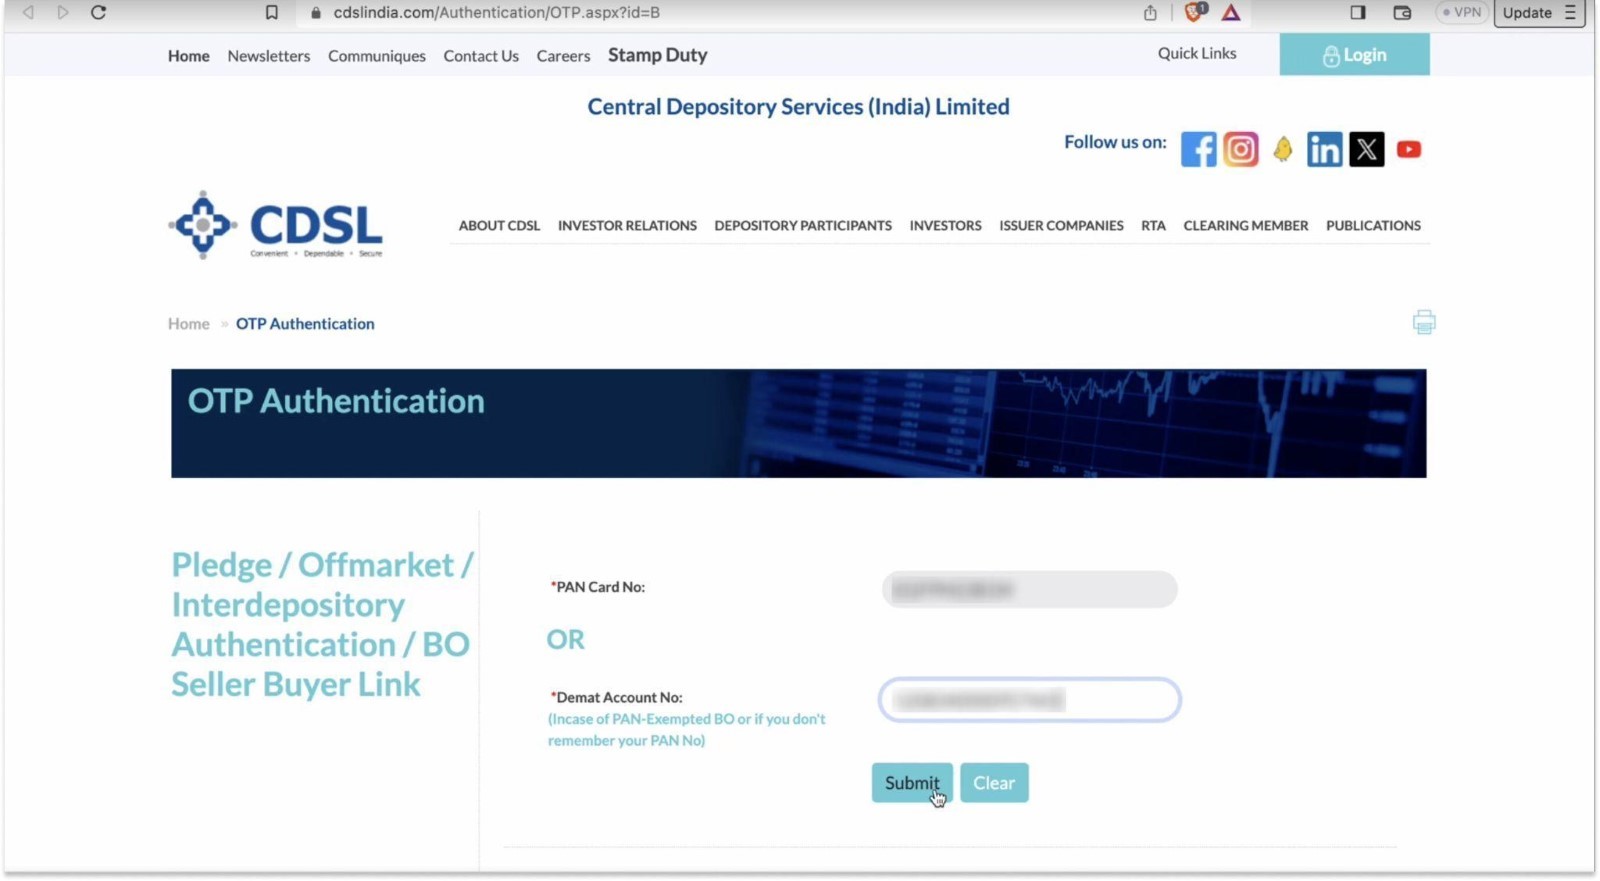This screenshot has height=881, width=1600.
Task: Toggle the browser sidebar panel icon
Action: (x=1357, y=13)
